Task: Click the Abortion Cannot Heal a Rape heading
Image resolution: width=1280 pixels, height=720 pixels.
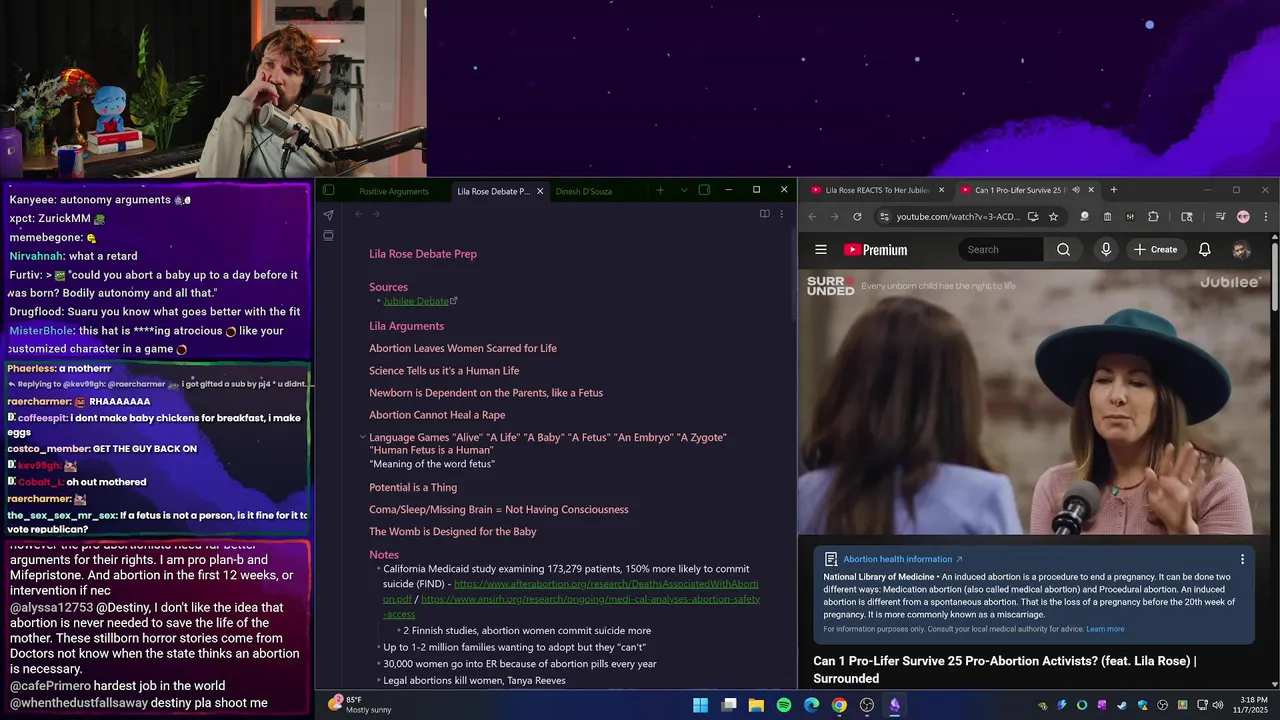Action: [x=437, y=415]
